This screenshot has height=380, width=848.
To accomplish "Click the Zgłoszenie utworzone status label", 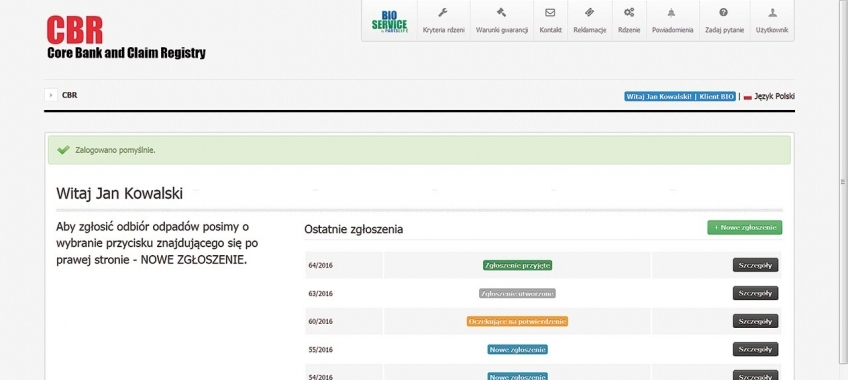I will tap(517, 294).
